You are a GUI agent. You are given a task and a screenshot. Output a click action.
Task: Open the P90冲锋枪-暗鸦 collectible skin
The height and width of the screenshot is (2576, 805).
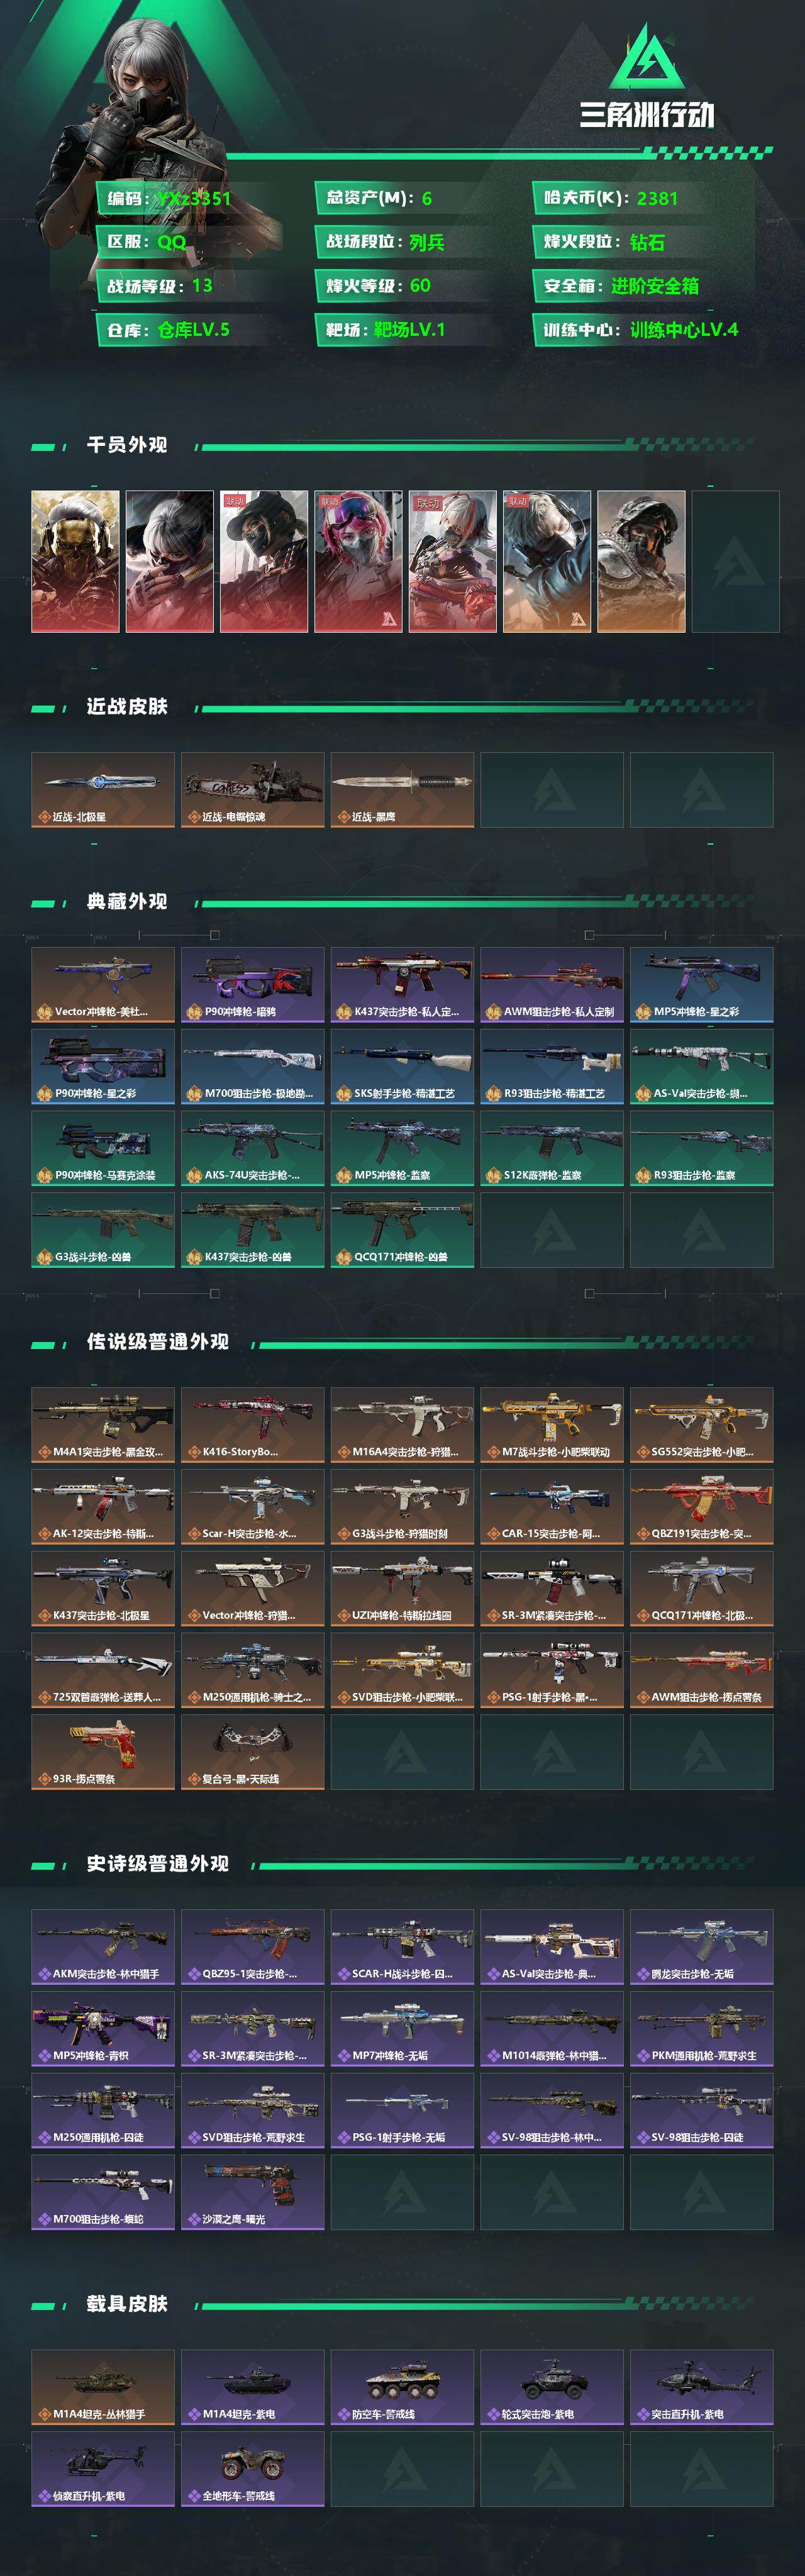pyautogui.click(x=253, y=985)
